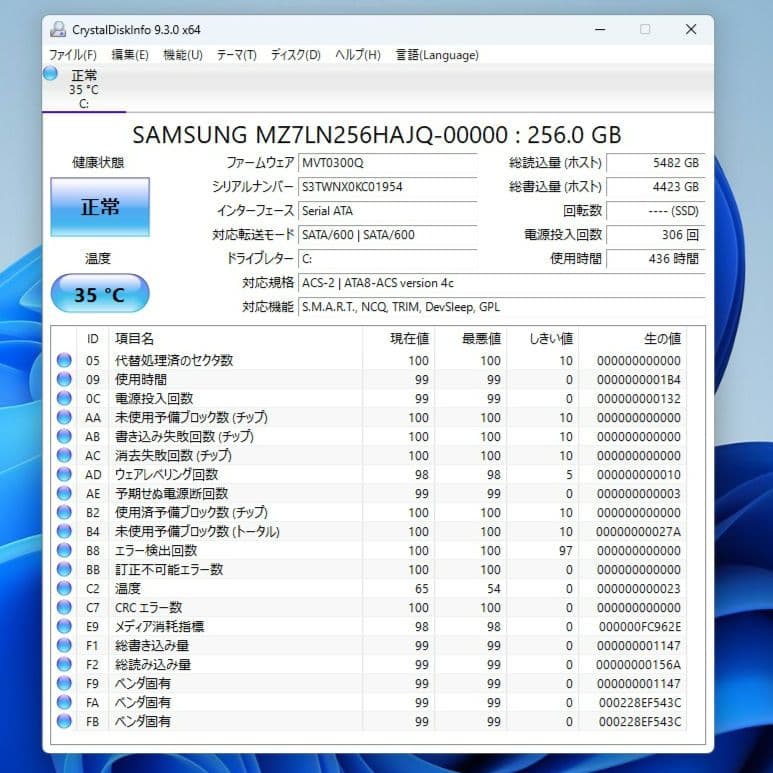The image size is (773, 773).
Task: Click status orb of row 09 使用時間
Action: click(x=64, y=379)
